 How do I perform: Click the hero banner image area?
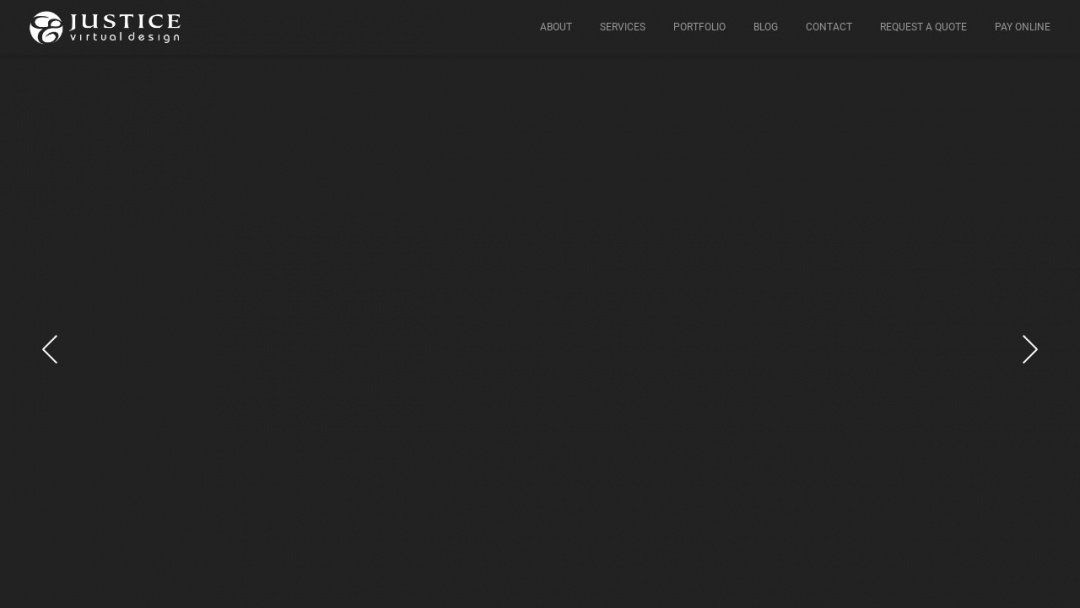tap(540, 330)
